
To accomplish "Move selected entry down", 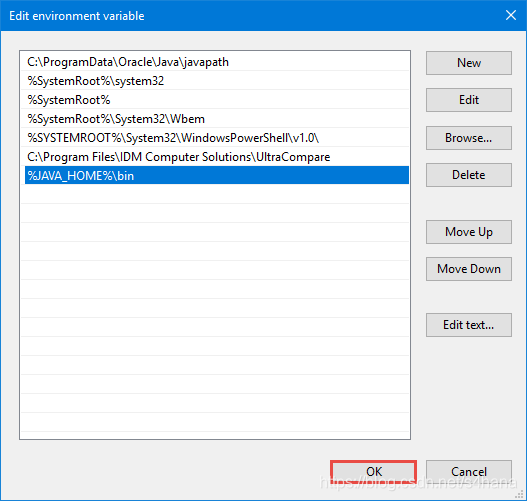I will [469, 269].
